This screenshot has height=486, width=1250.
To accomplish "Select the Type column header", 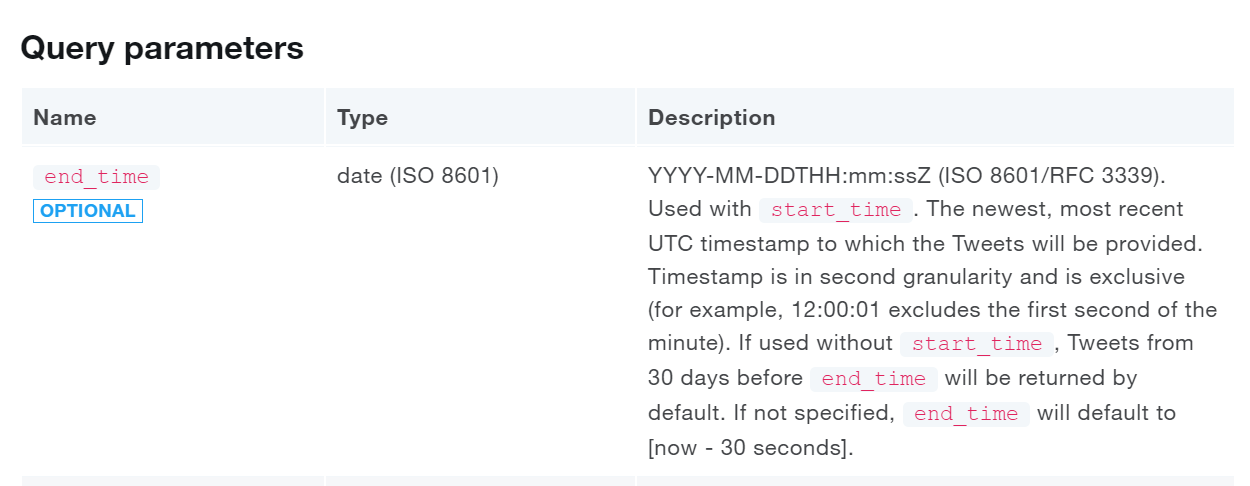I will click(x=362, y=117).
